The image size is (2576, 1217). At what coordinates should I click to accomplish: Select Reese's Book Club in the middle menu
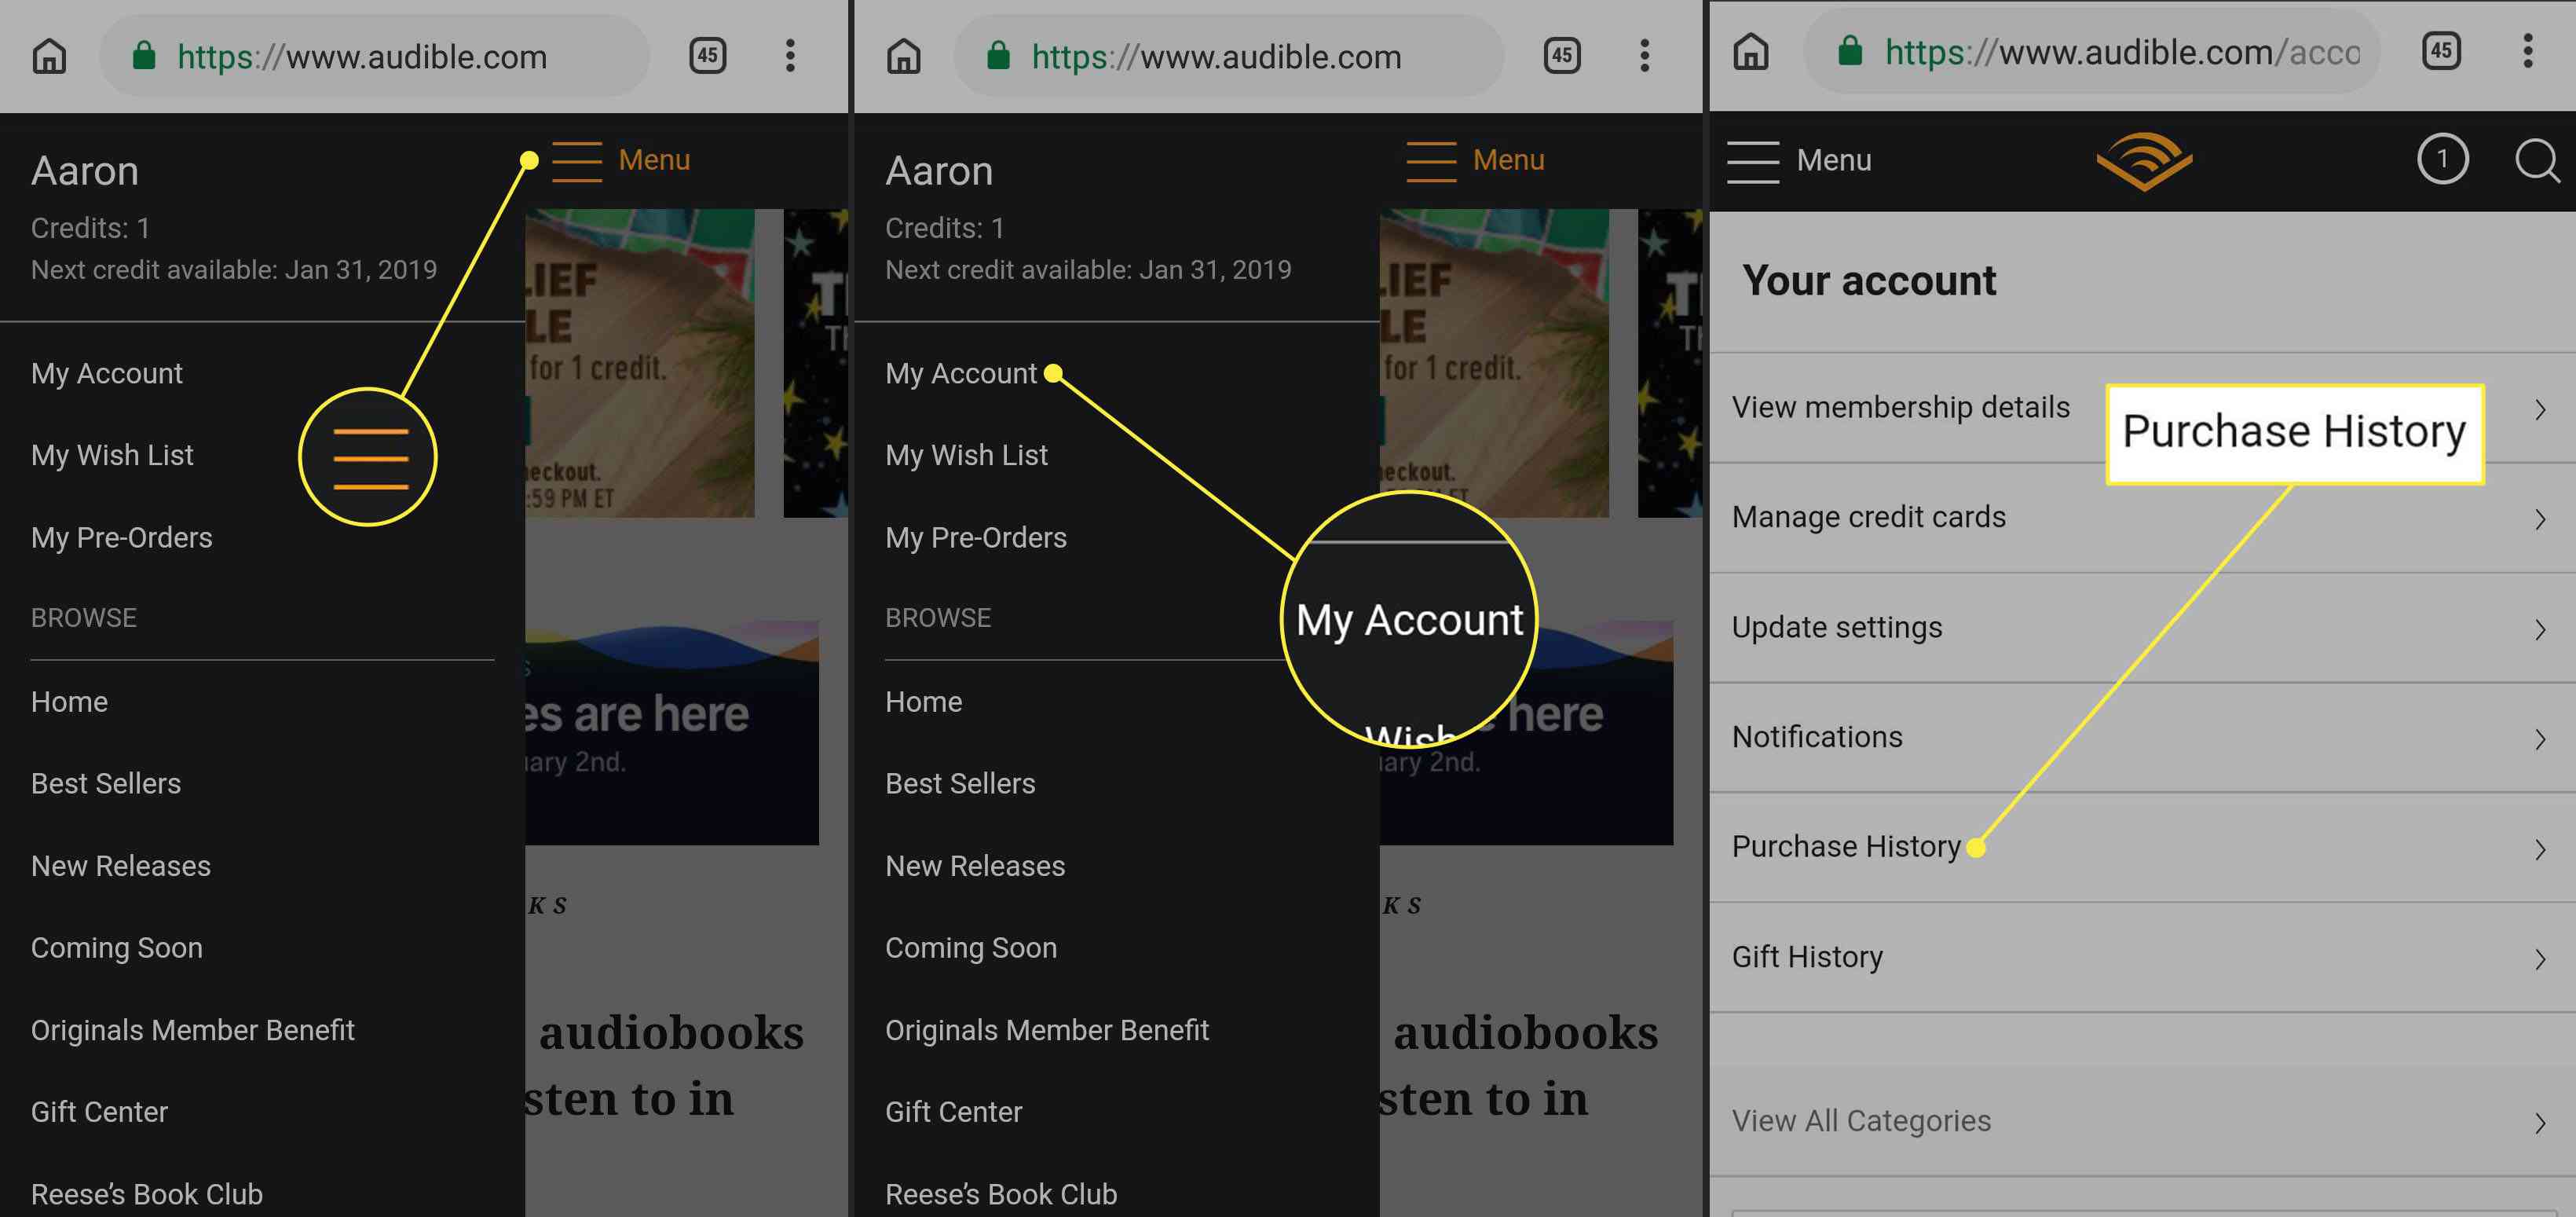click(1001, 1194)
